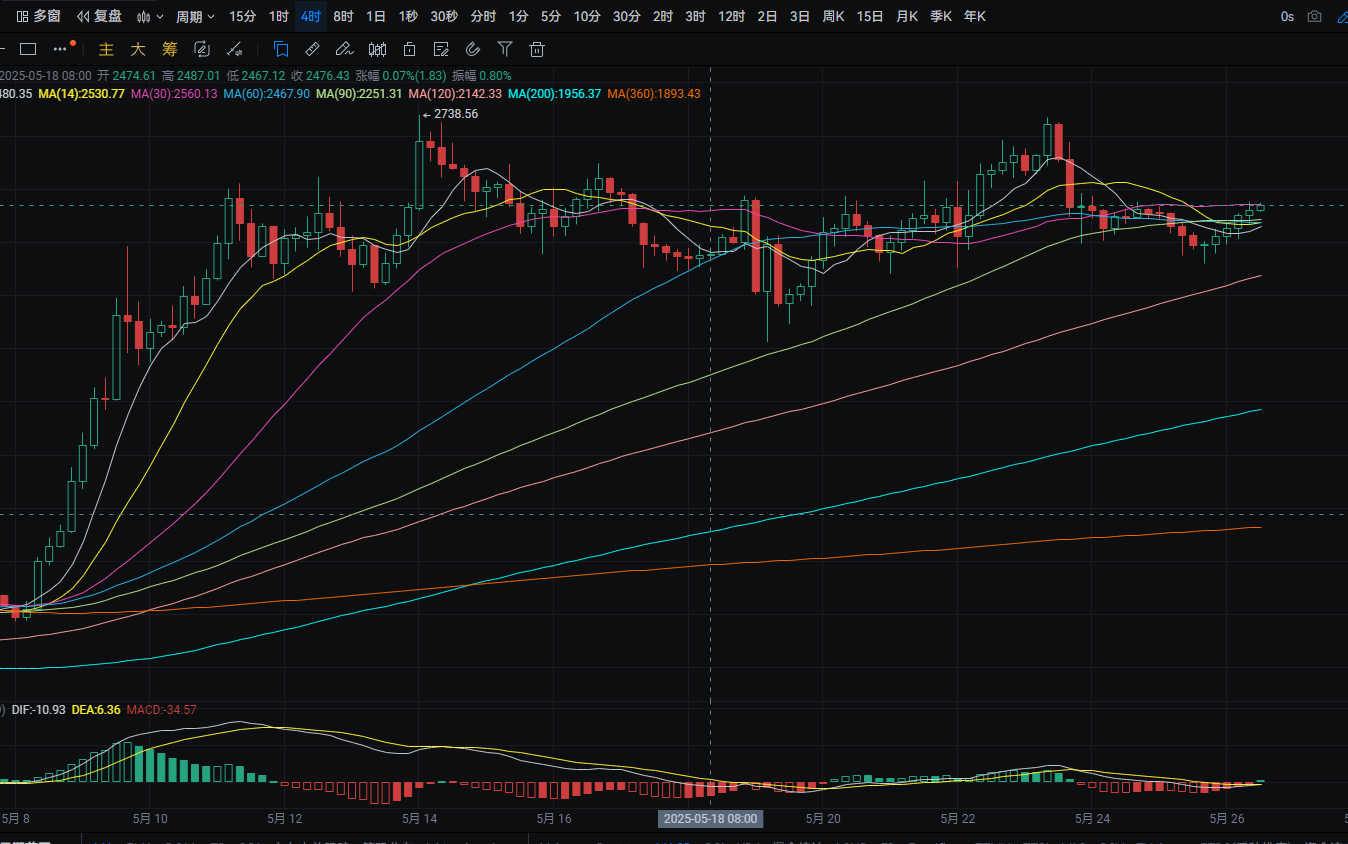Click the trash delete drawings icon
This screenshot has height=844, width=1348.
click(x=537, y=49)
